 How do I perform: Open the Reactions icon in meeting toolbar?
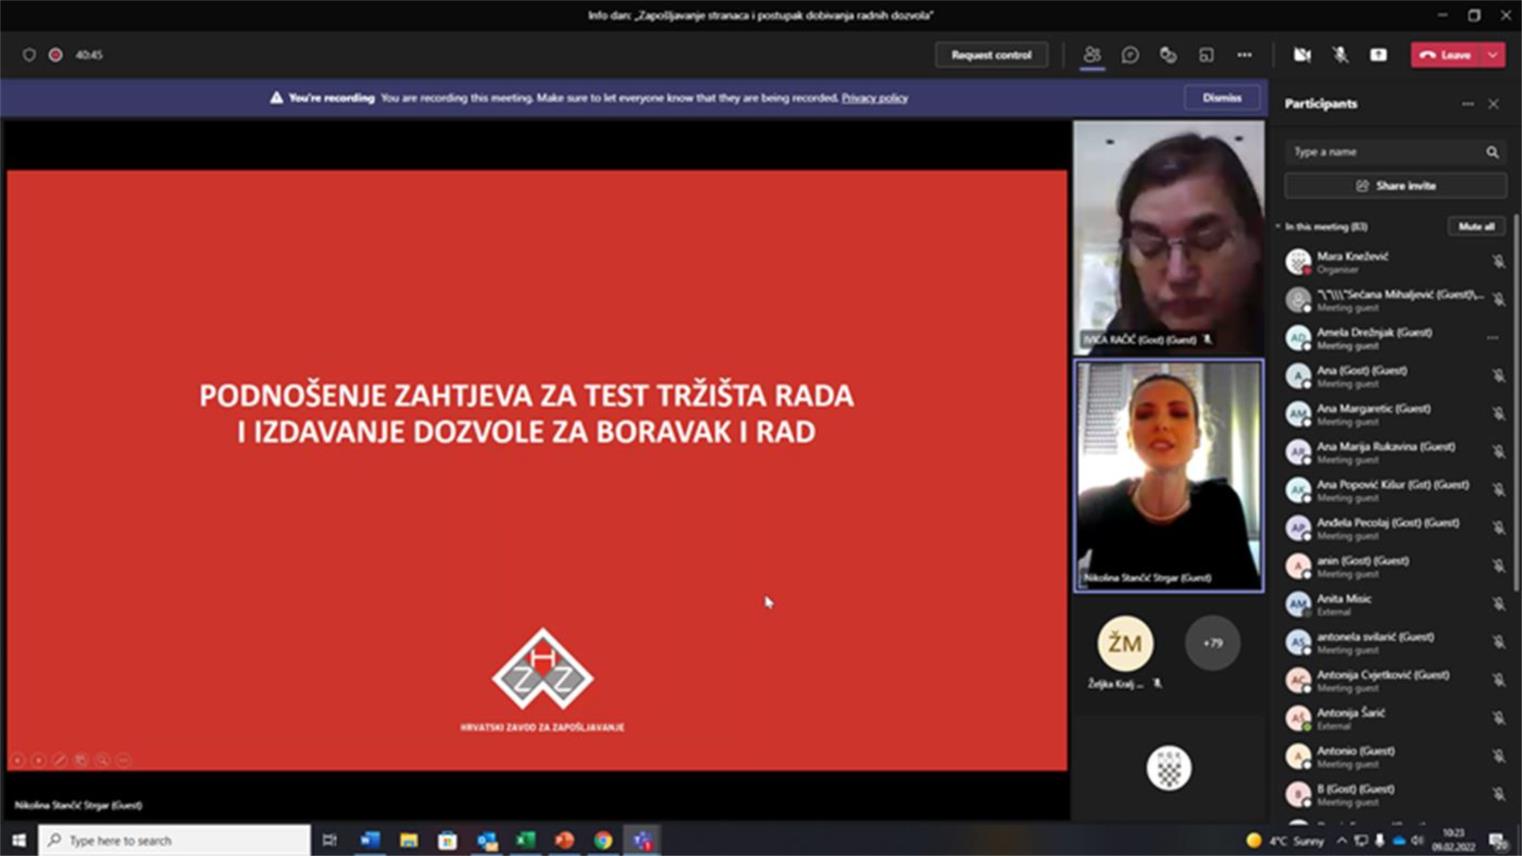1168,55
